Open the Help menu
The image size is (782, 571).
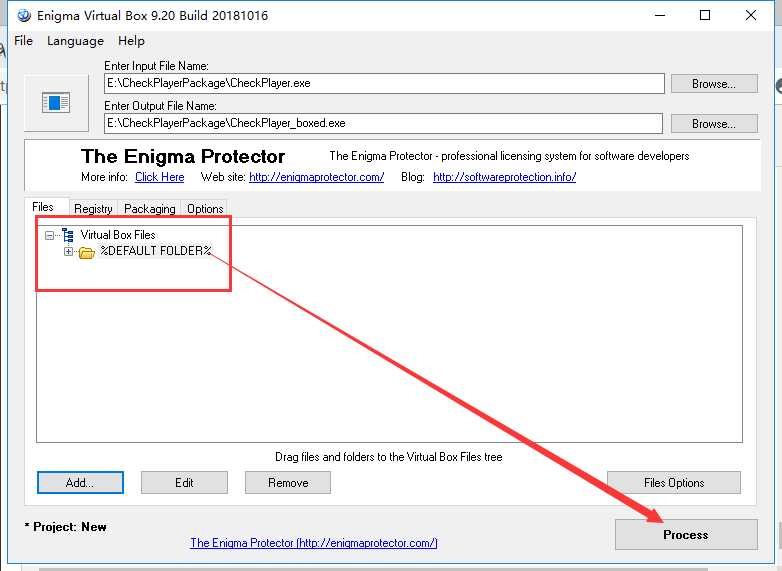(x=132, y=41)
